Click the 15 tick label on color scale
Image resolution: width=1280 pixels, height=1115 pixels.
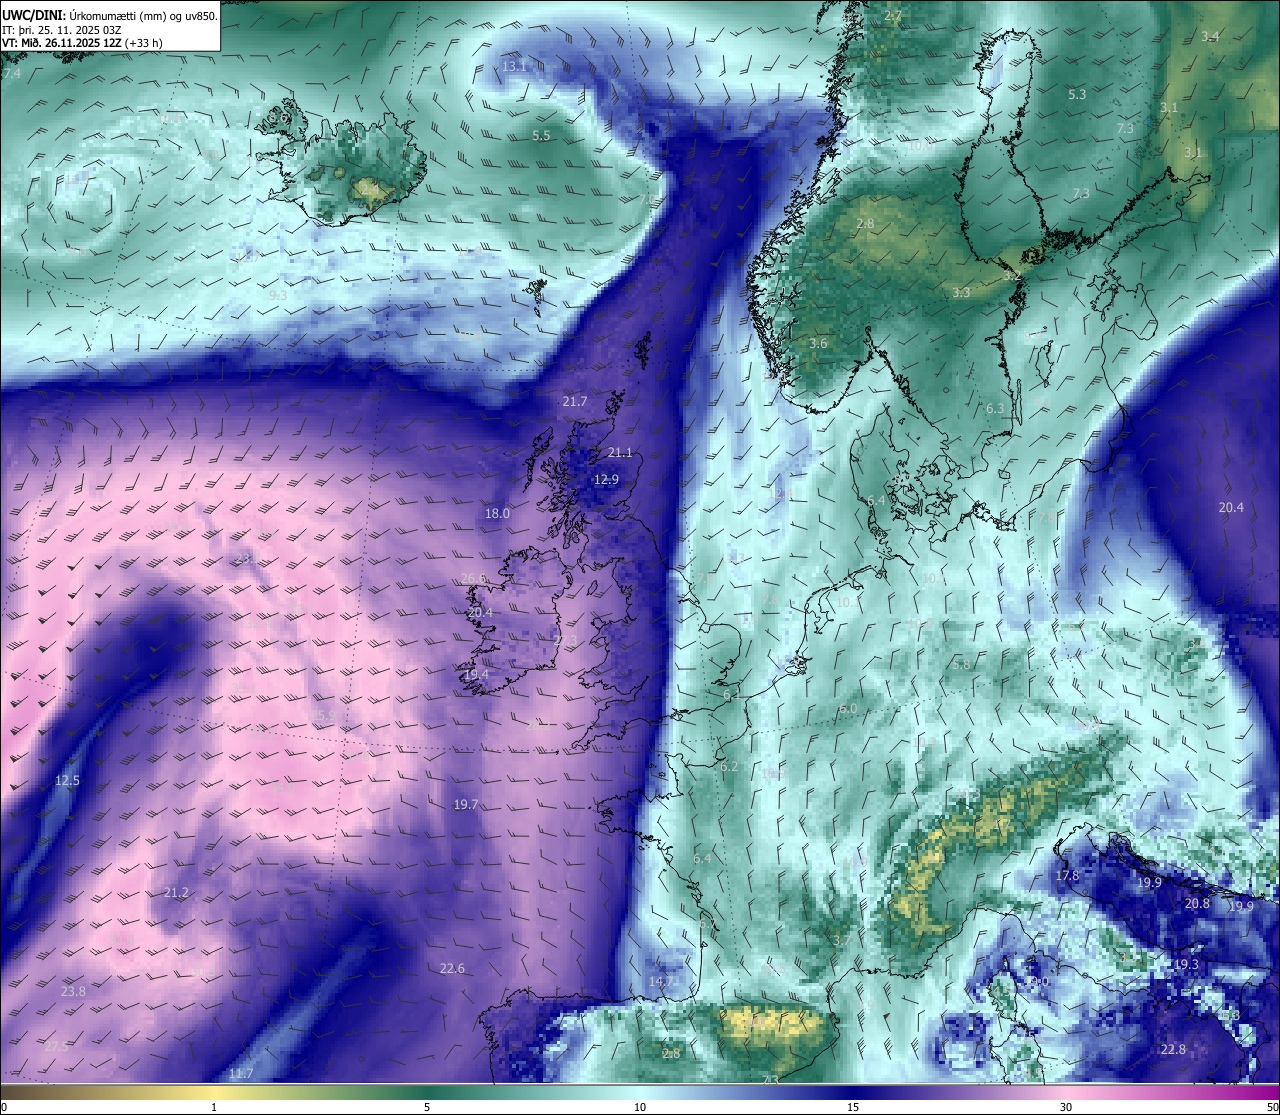click(x=853, y=1107)
